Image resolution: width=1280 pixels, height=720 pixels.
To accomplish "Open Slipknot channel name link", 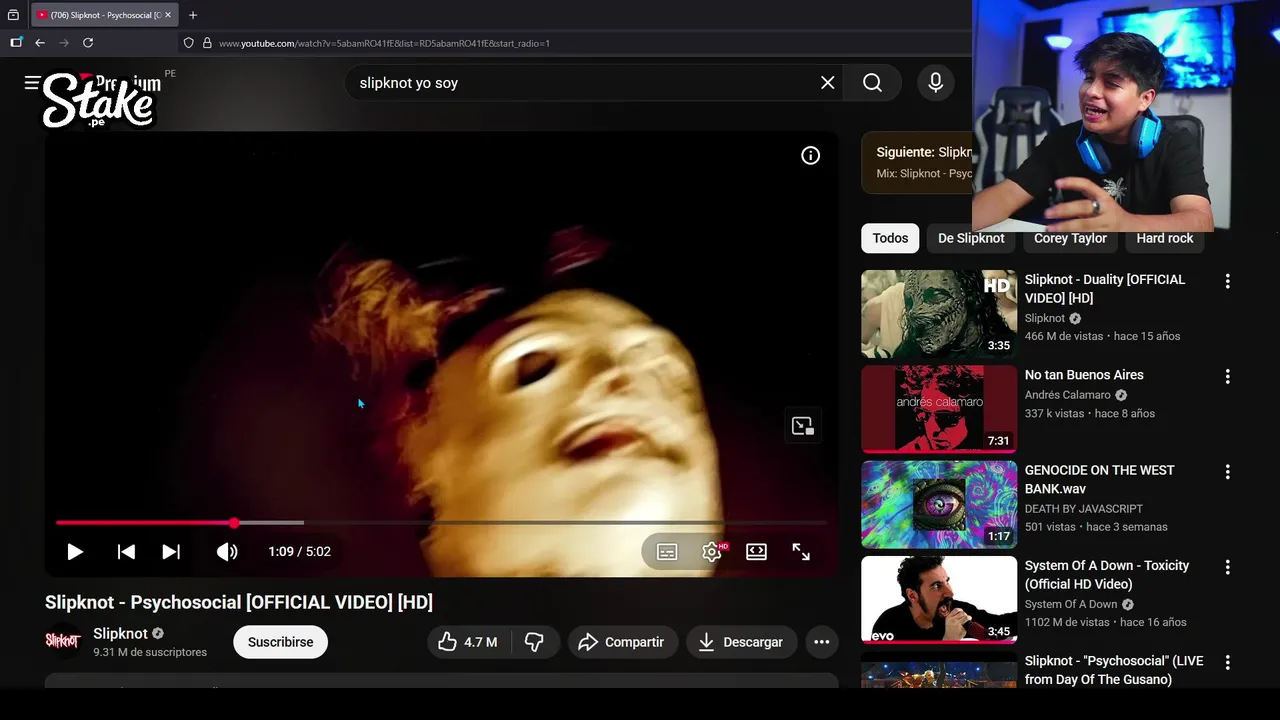I will [x=120, y=634].
